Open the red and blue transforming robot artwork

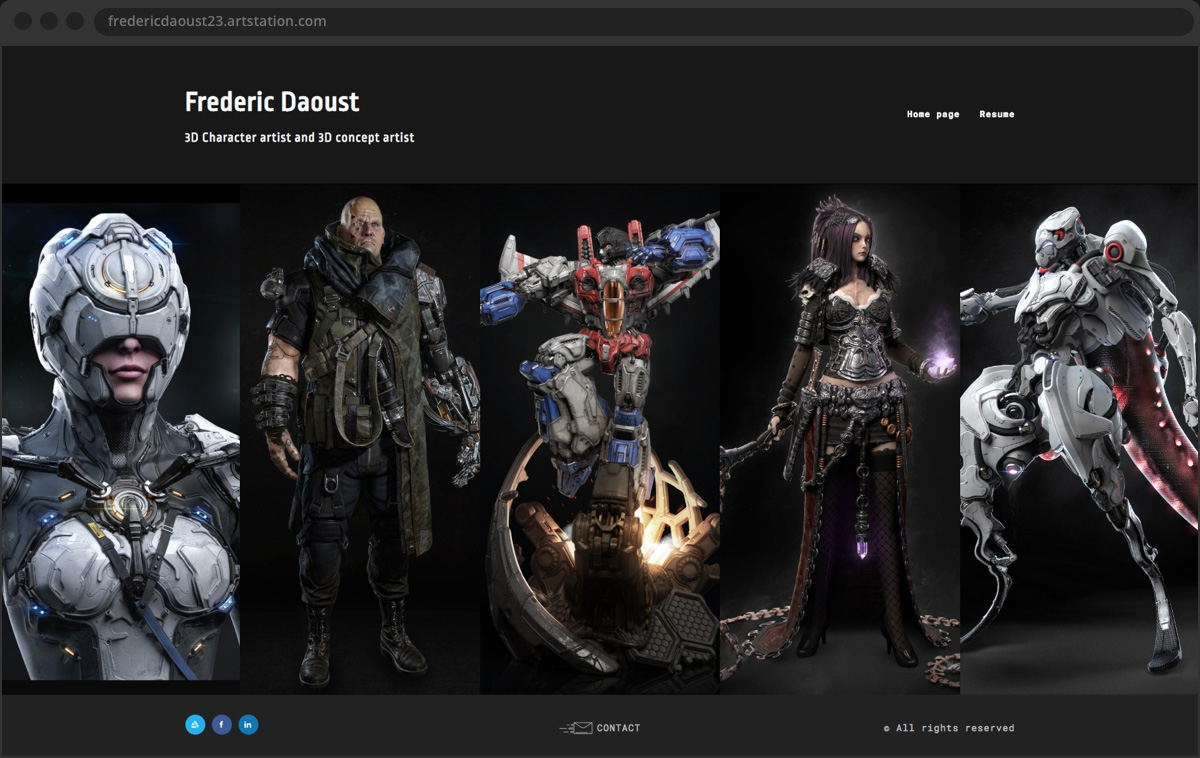click(600, 440)
